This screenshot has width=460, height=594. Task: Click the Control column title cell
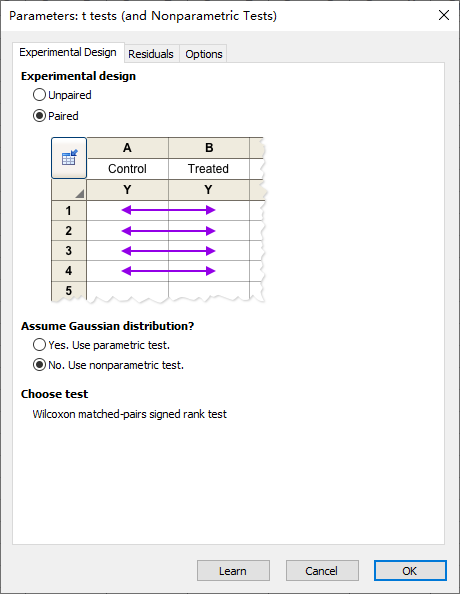click(x=128, y=169)
